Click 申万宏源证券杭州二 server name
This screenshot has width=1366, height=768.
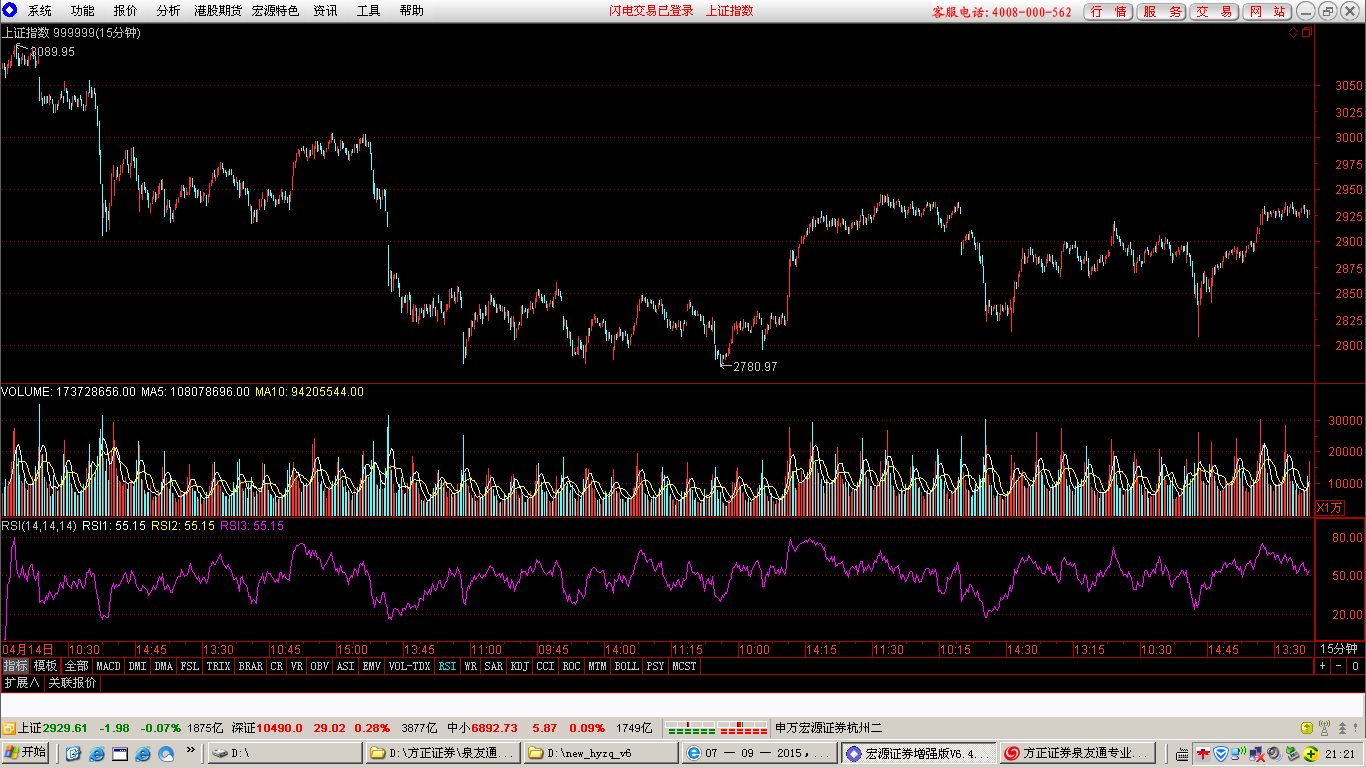click(x=829, y=728)
